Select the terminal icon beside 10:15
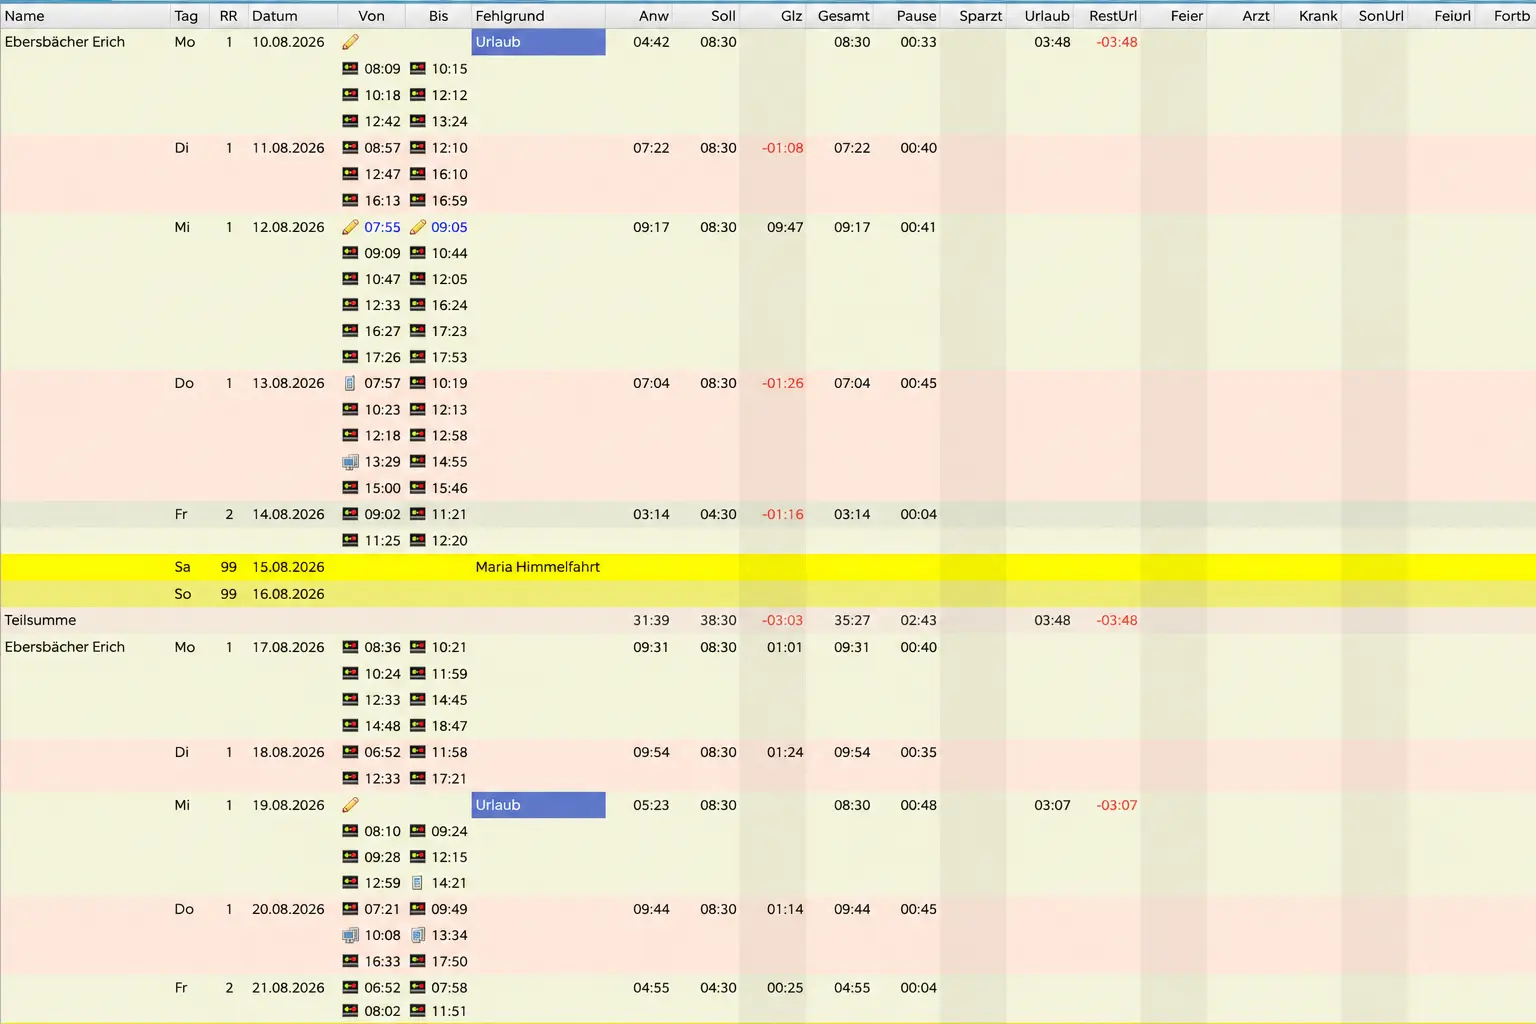 (418, 69)
